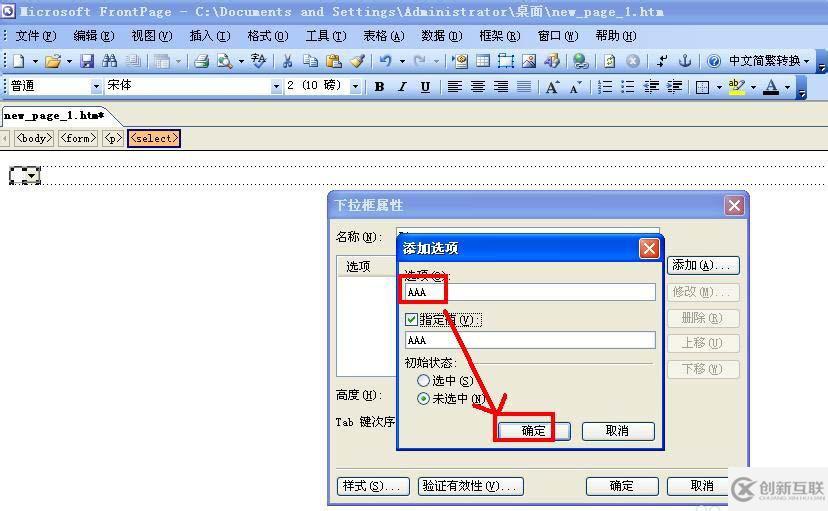Click the Insert Hyperlink globe icon
Image resolution: width=828 pixels, height=511 pixels.
coord(580,61)
